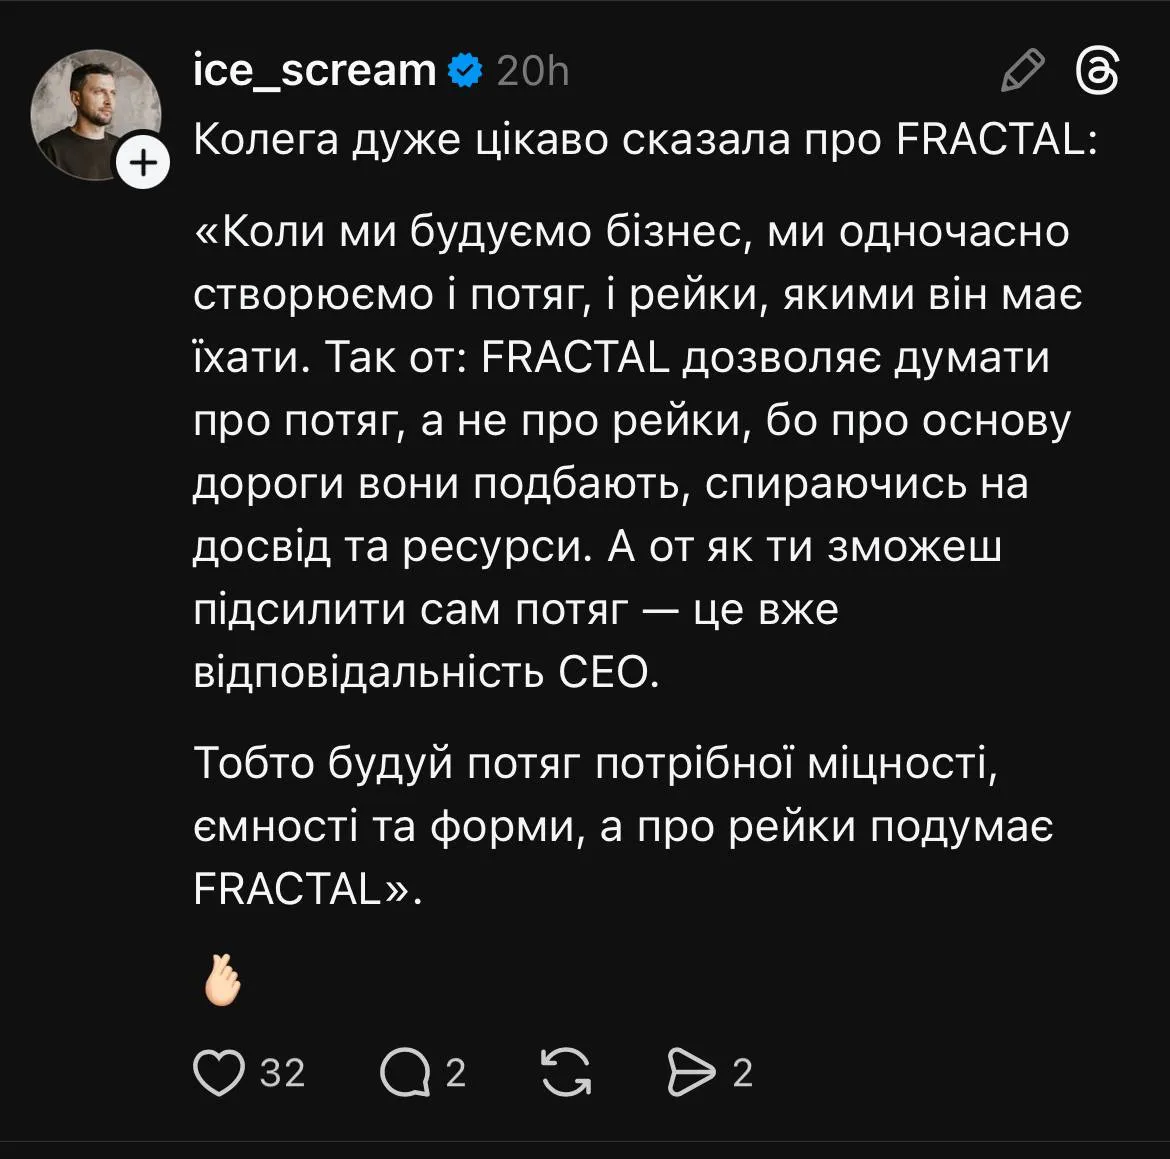This screenshot has width=1170, height=1159.
Task: Follow ice_scream using the plus badge
Action: (x=143, y=162)
